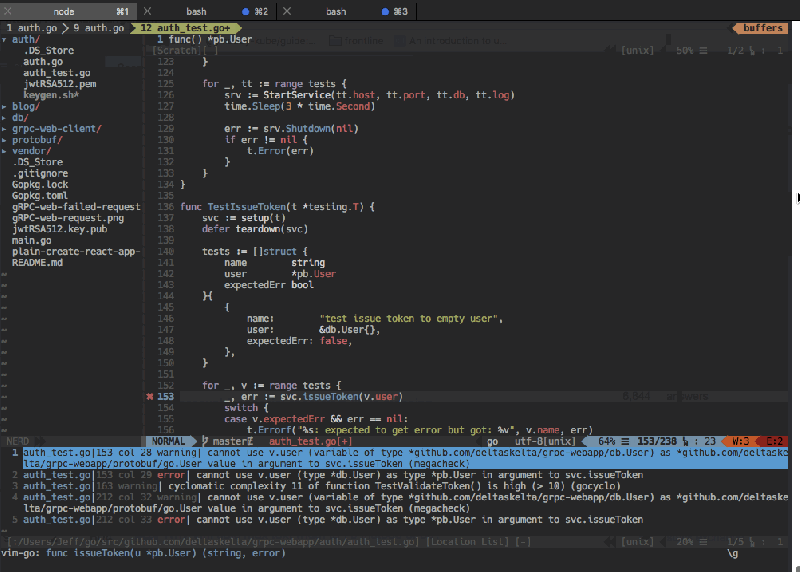800x572 pixels.
Task: Open auth_test.go in the file tree
Action: pyautogui.click(x=57, y=73)
